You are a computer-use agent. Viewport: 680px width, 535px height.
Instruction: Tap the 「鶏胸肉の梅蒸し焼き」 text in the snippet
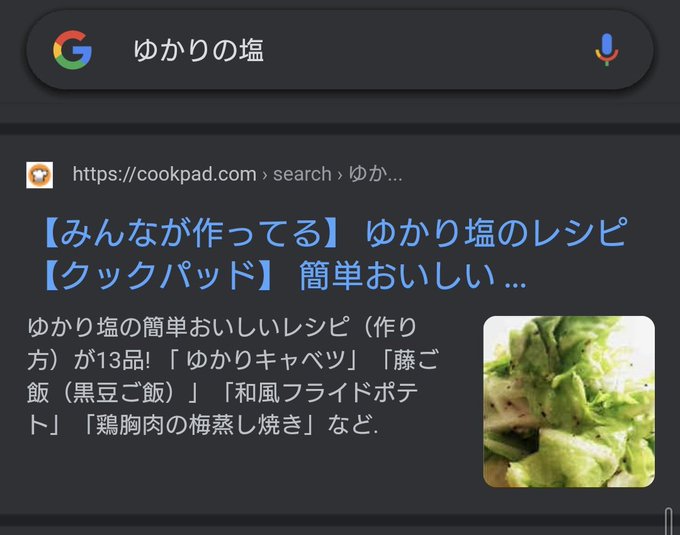pyautogui.click(x=199, y=425)
